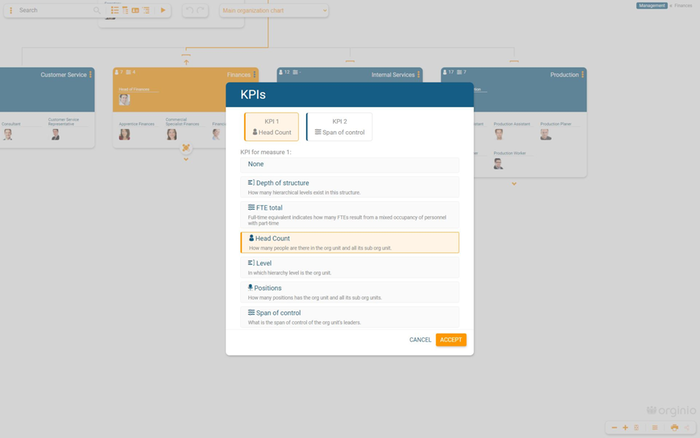Select the Apprentice Finances employee photo
Viewport: 700px width, 438px height.
click(x=125, y=134)
